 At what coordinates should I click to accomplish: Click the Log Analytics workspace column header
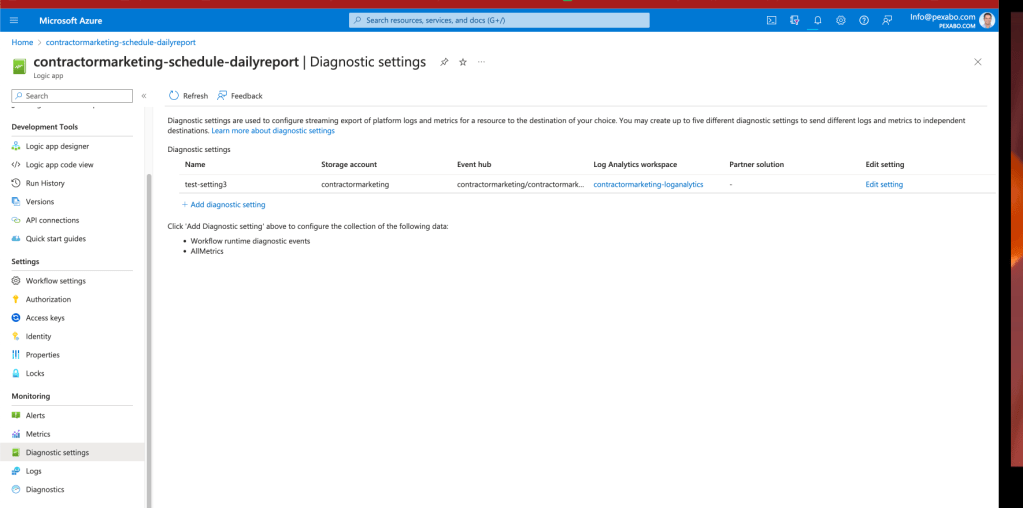[635, 164]
